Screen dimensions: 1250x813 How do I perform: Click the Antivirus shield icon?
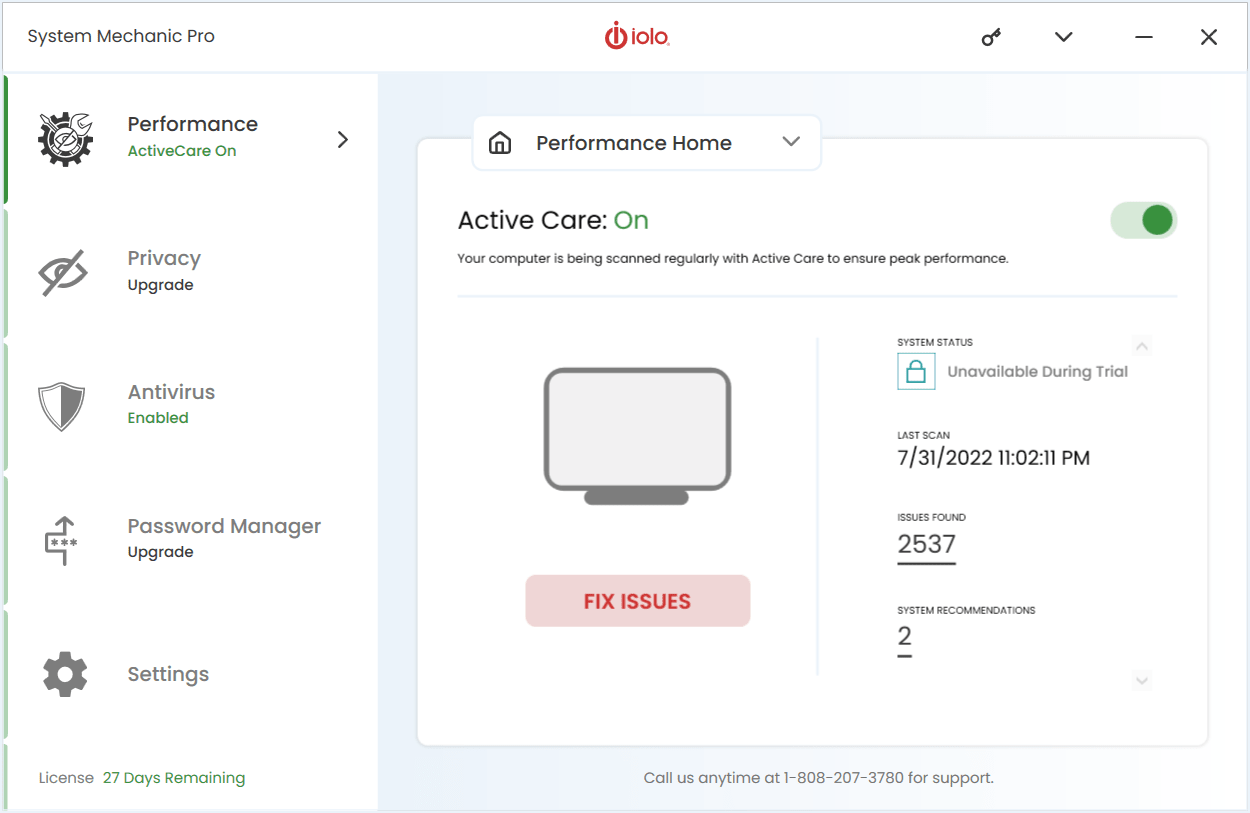click(x=61, y=406)
